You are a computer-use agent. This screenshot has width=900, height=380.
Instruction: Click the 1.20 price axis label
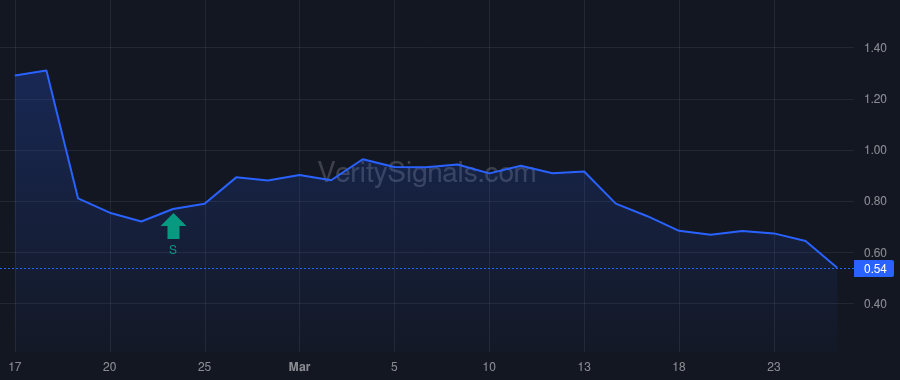tap(875, 99)
